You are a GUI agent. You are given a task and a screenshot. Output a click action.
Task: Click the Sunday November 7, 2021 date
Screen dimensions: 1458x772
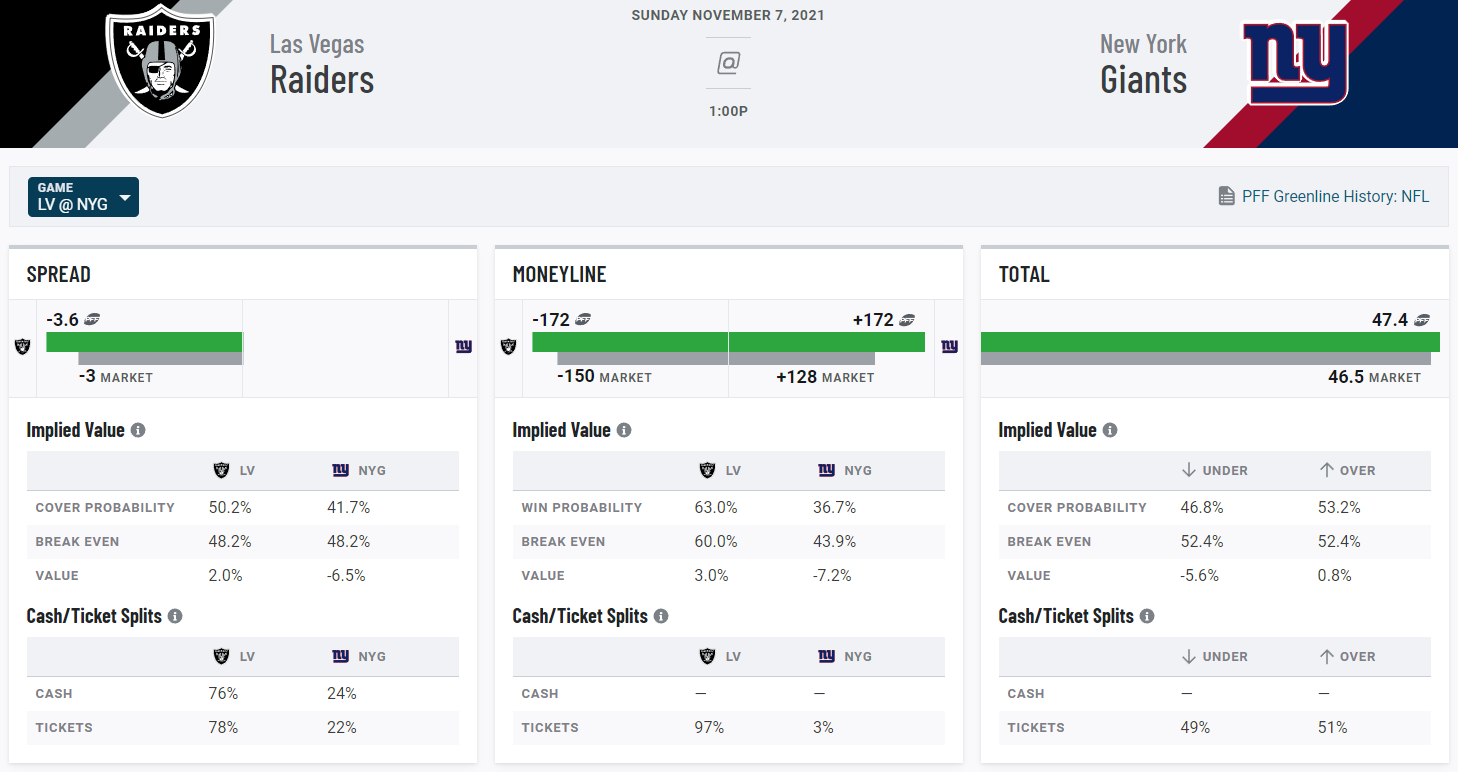728,16
